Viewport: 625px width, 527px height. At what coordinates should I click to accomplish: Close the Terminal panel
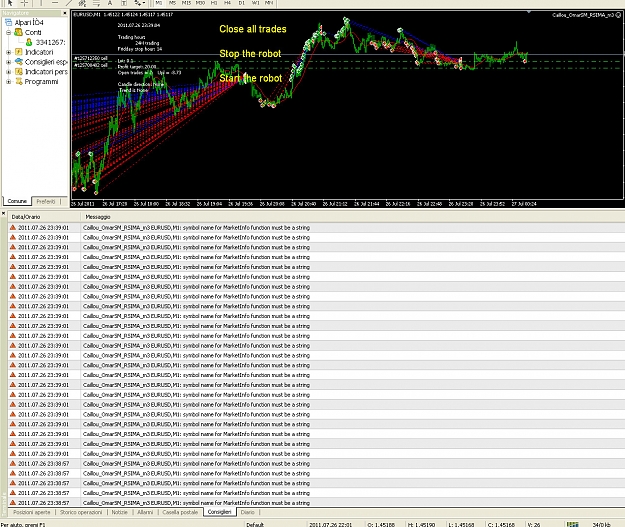[3, 214]
